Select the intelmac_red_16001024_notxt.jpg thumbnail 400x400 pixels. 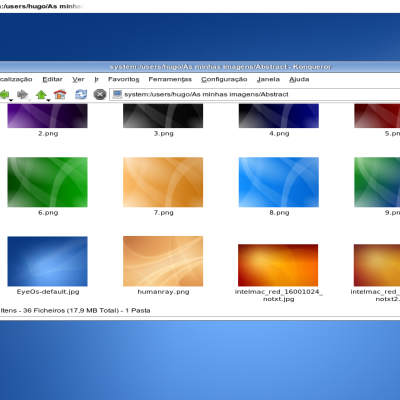278,265
